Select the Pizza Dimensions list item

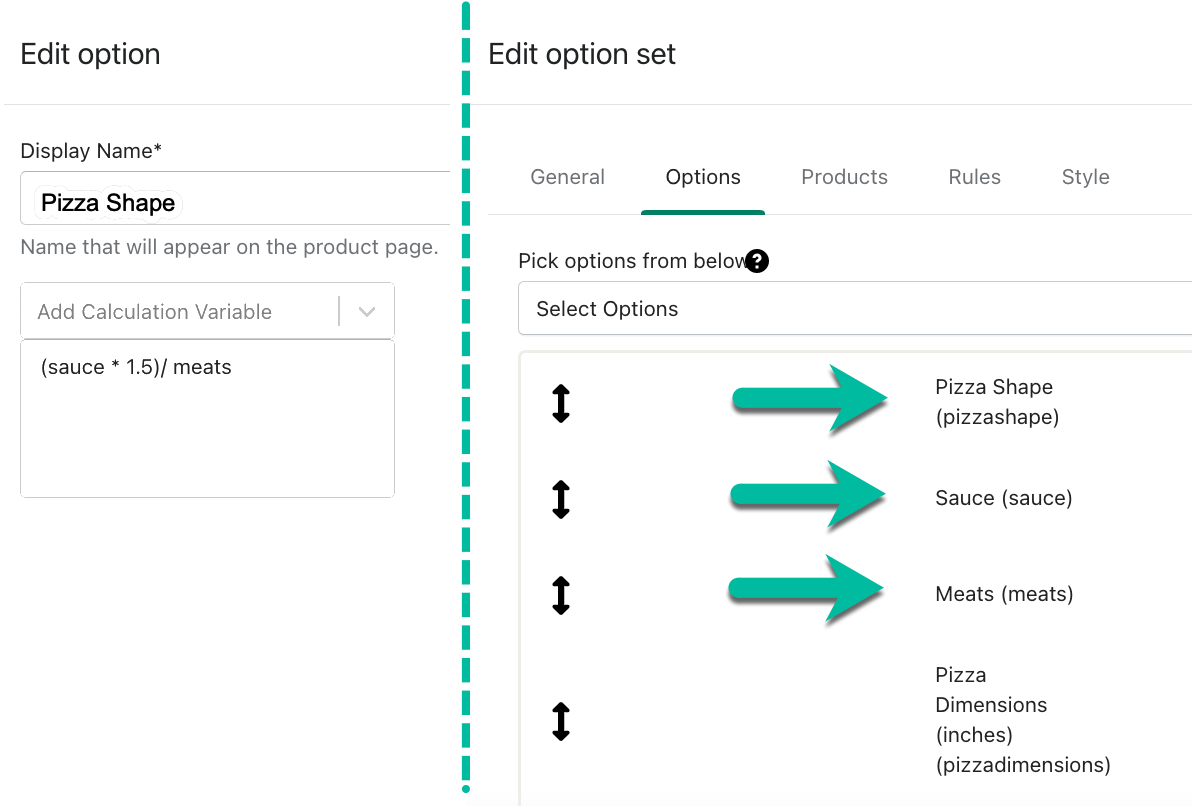(x=1022, y=720)
